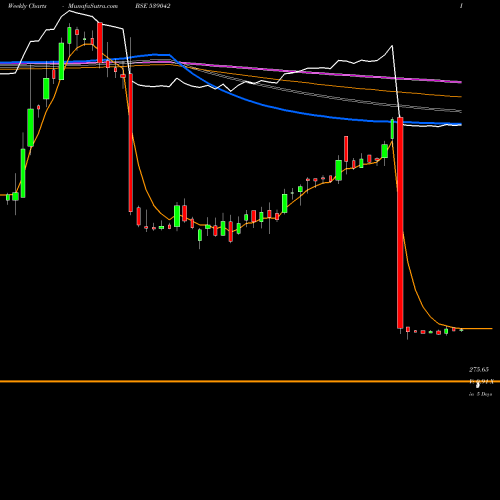The height and width of the screenshot is (500, 500).
Task: Click the tall red candle at far right
Action: coord(400,223)
